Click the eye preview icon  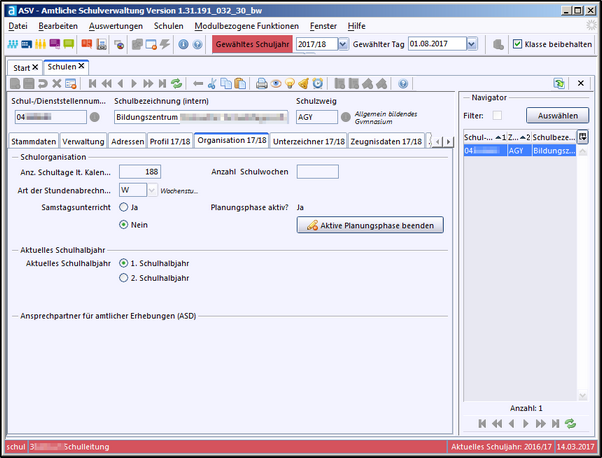click(275, 84)
